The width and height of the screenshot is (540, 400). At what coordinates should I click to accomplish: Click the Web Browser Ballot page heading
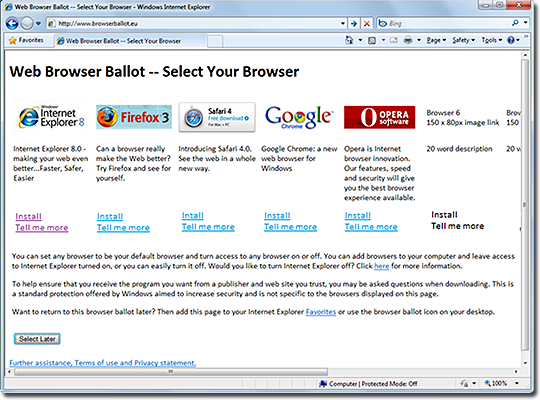[154, 72]
